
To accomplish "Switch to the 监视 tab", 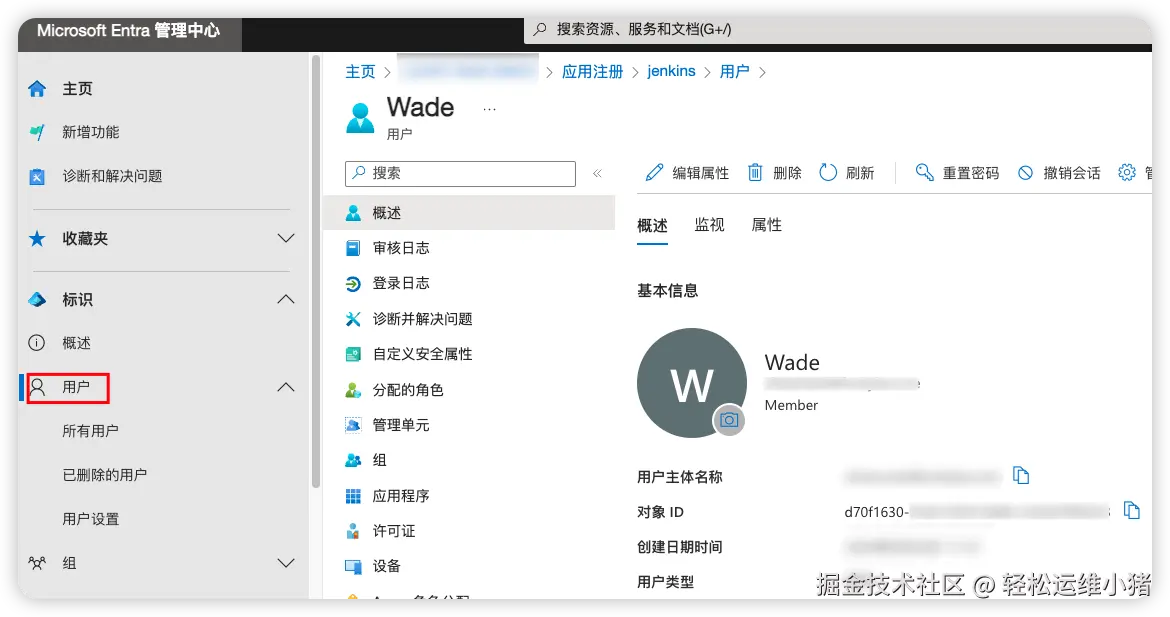I will pyautogui.click(x=709, y=225).
